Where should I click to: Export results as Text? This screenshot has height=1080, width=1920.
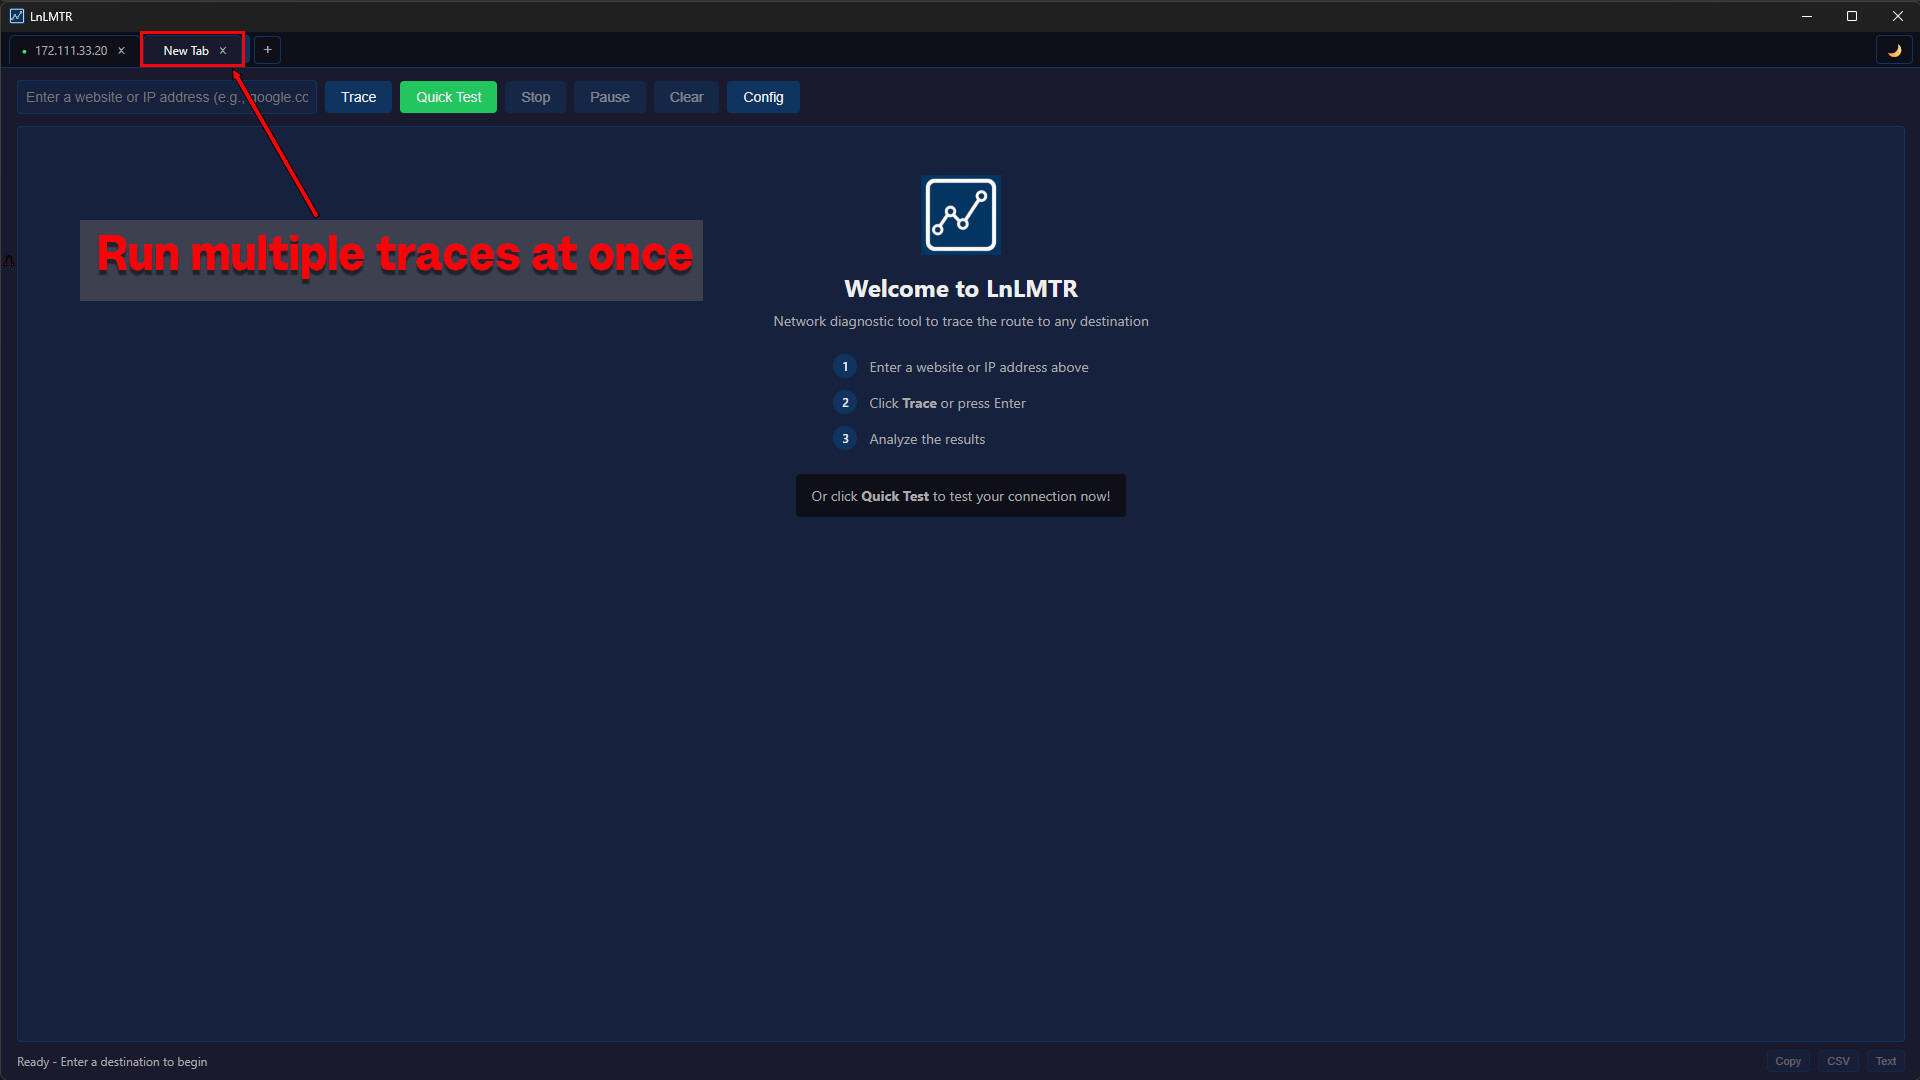point(1884,1061)
